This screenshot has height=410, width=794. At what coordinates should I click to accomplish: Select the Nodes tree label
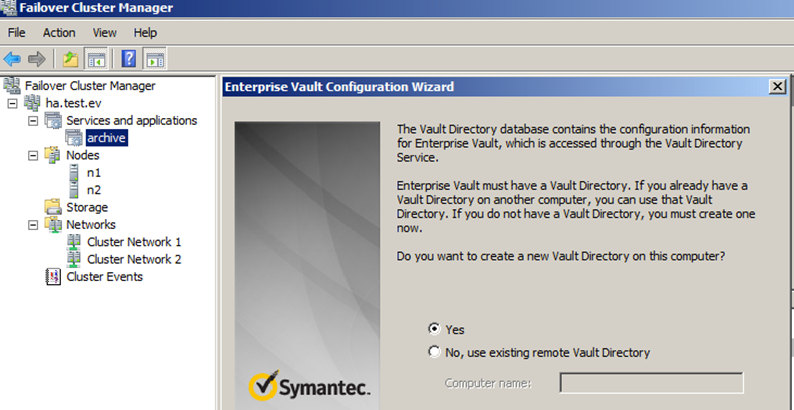coord(83,155)
